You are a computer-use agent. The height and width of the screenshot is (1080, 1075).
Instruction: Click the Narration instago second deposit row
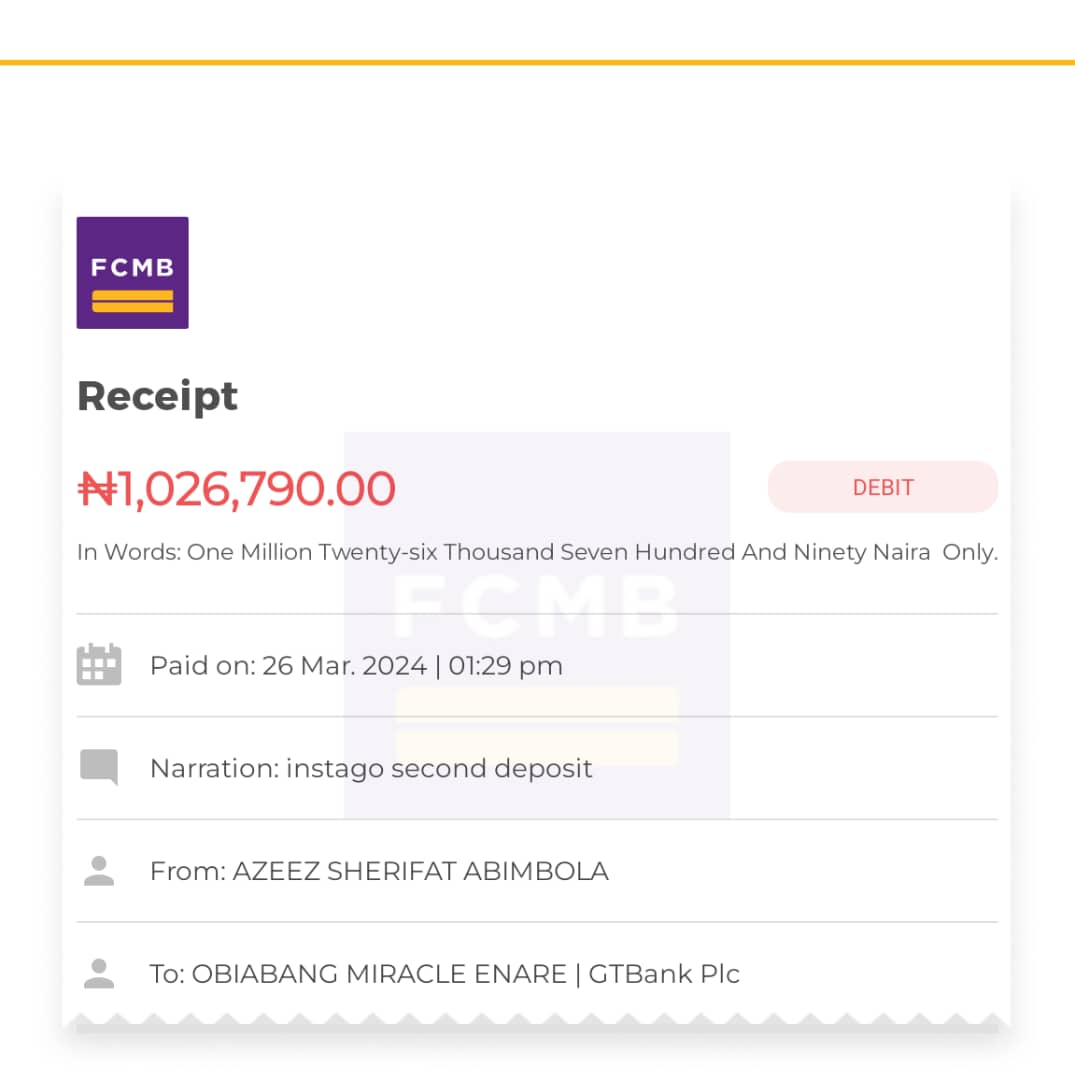coord(537,768)
